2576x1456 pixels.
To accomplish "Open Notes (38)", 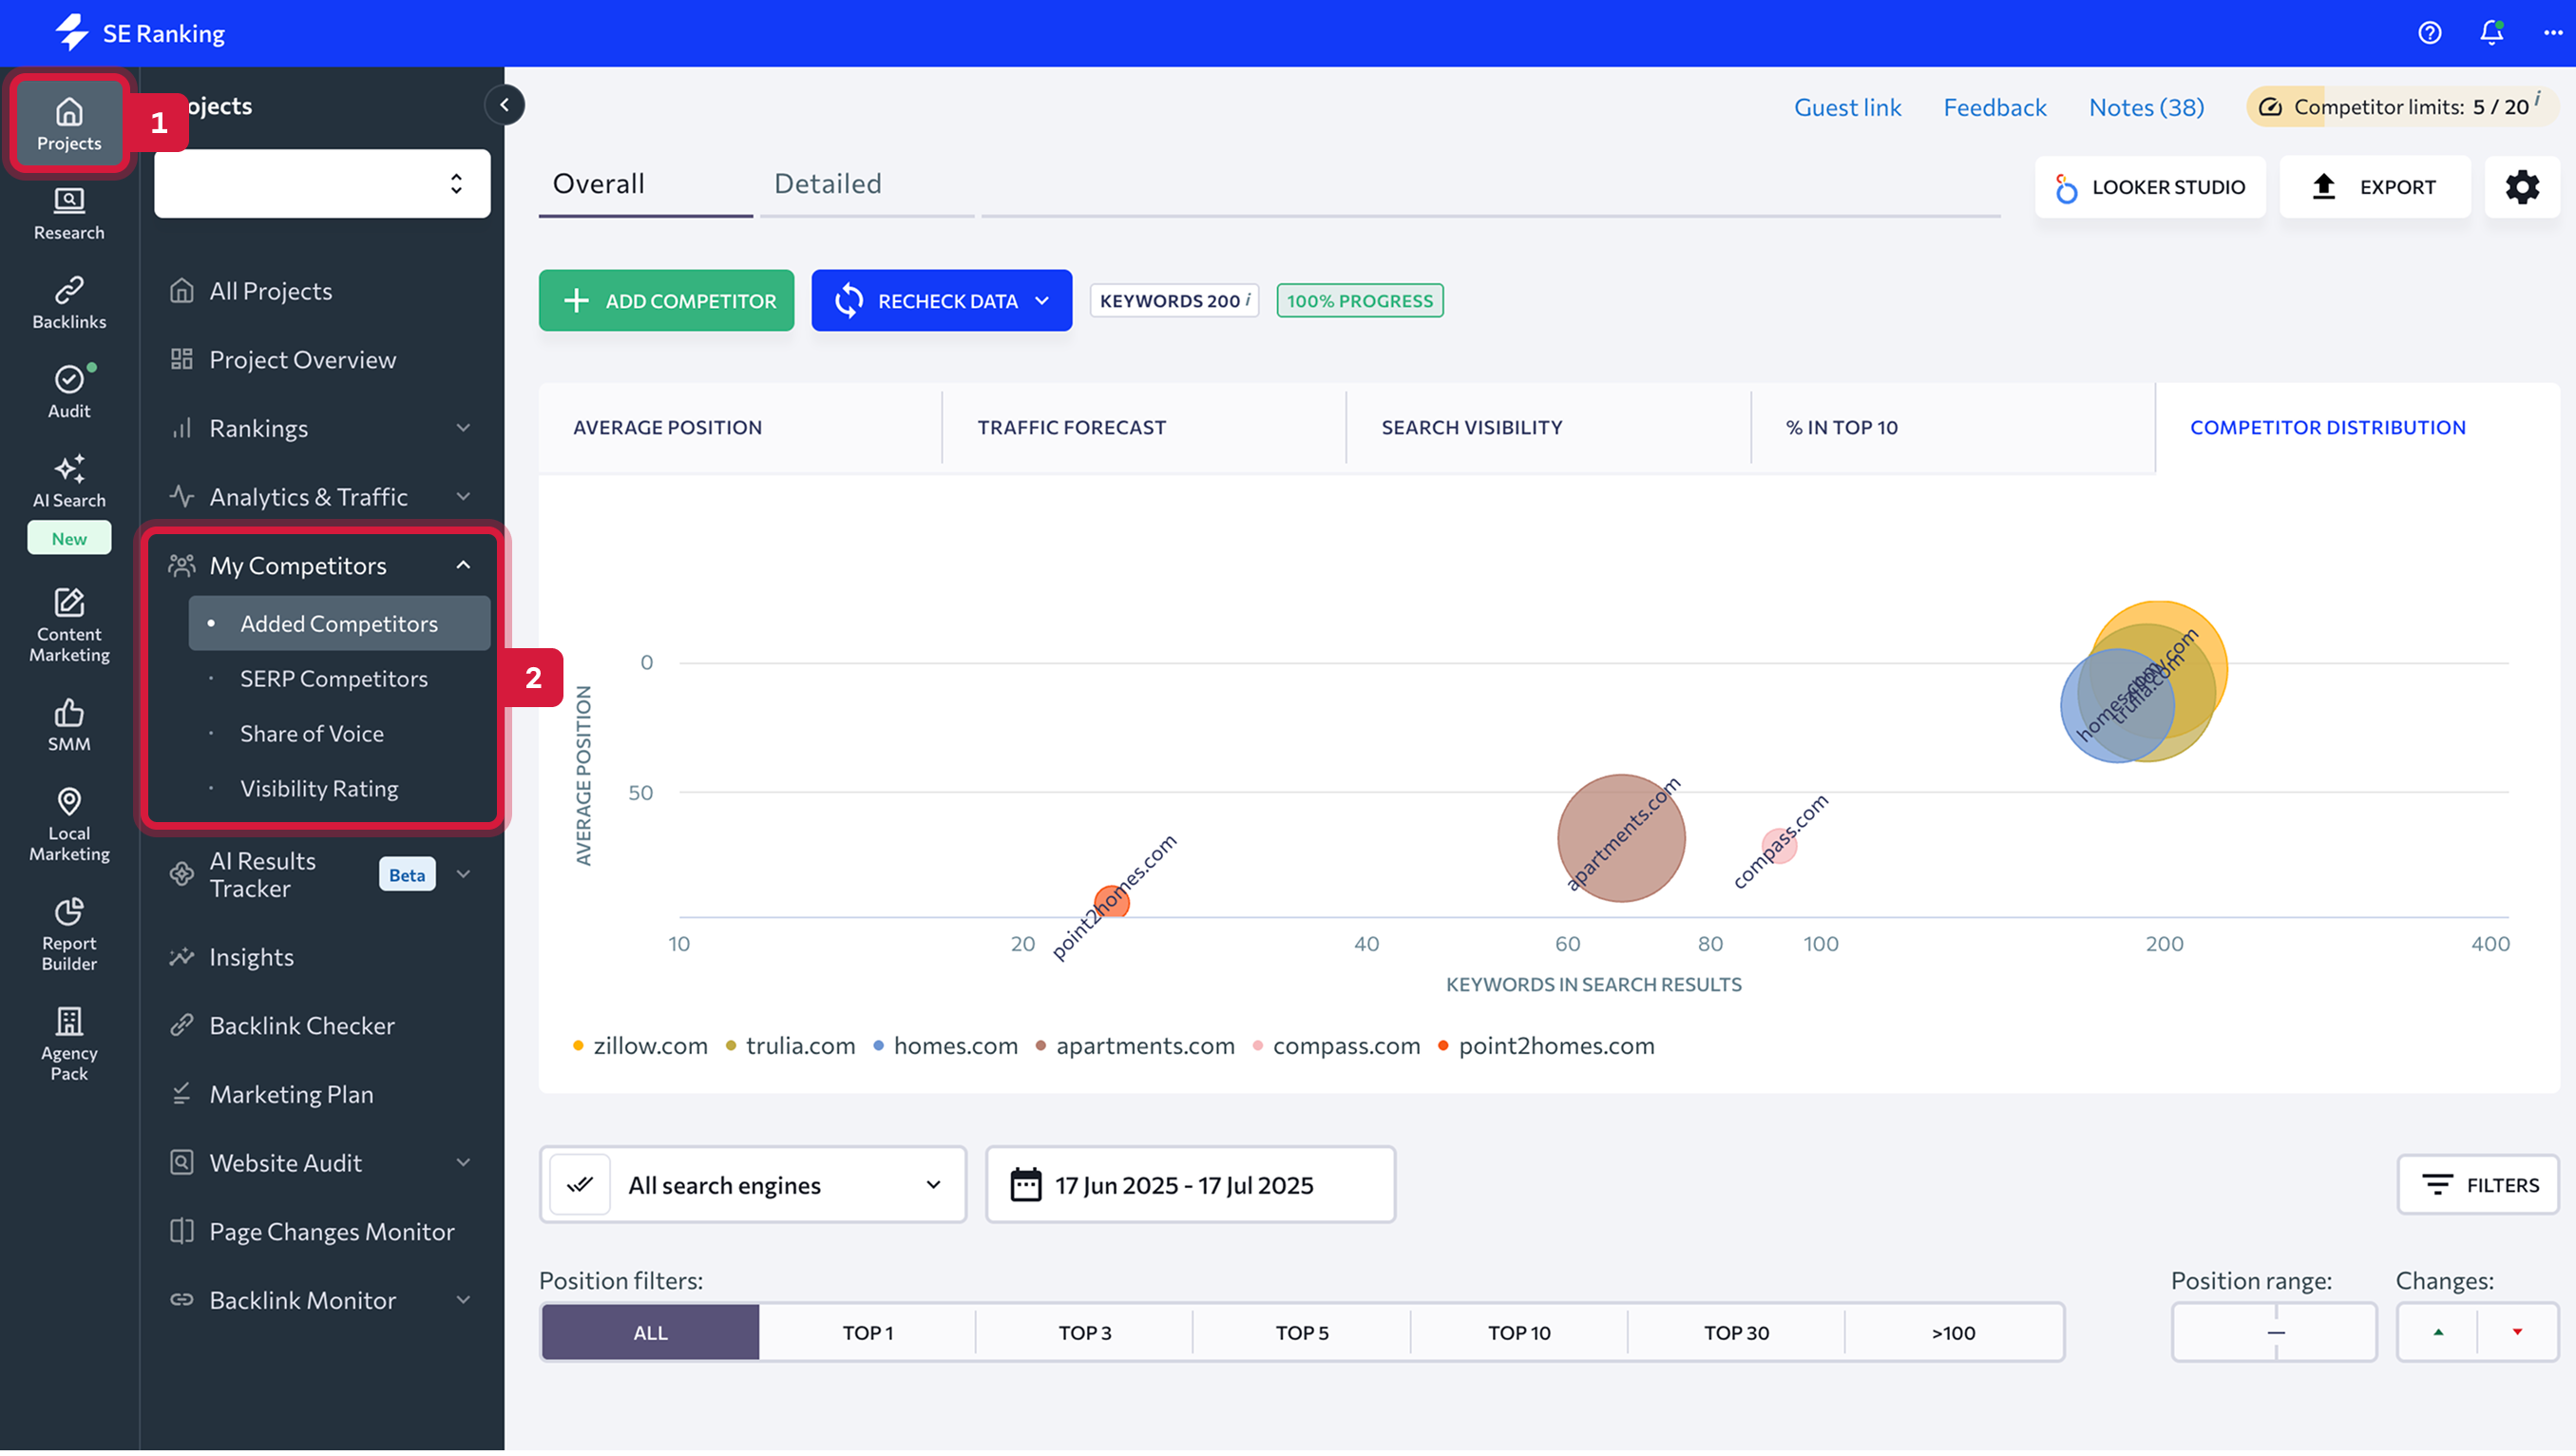I will (x=2146, y=107).
